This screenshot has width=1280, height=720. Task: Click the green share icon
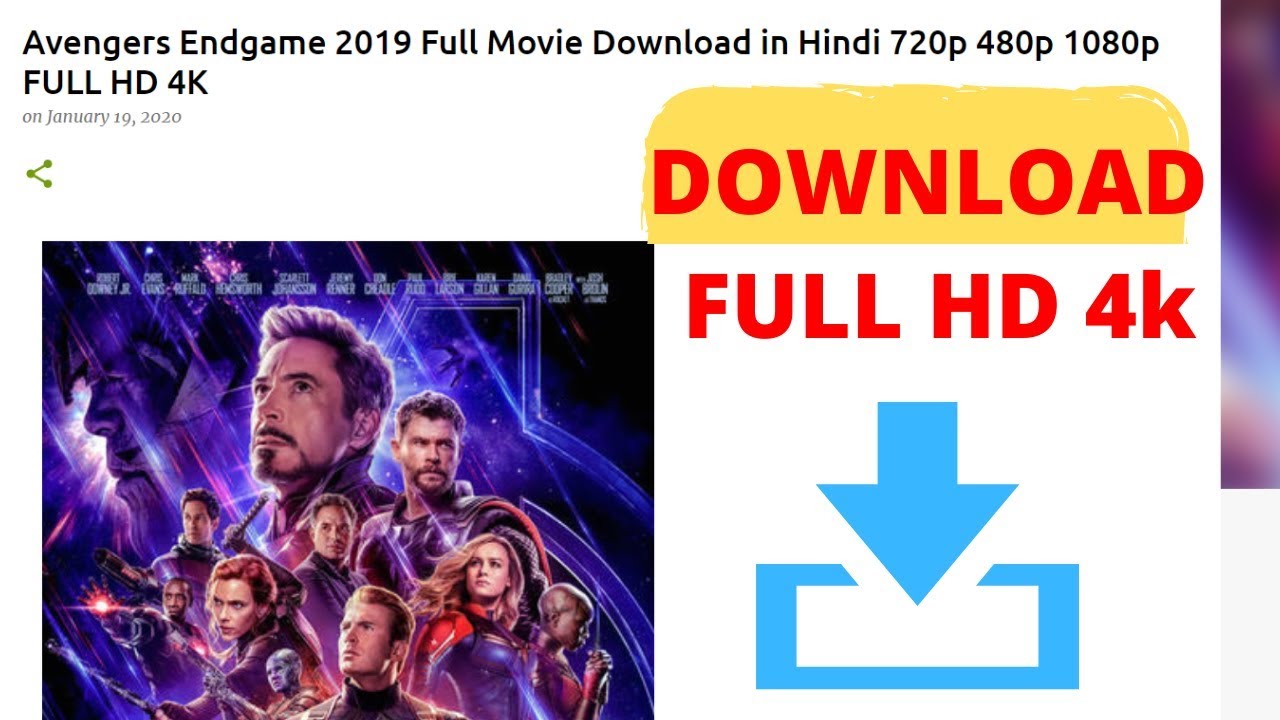[x=39, y=174]
